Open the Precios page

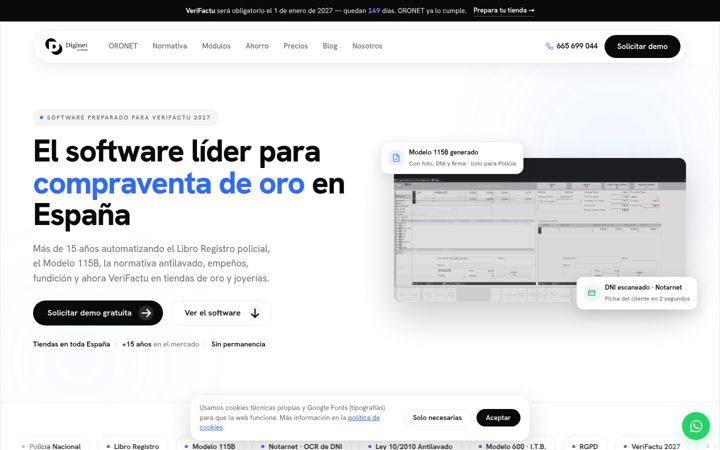tap(295, 46)
